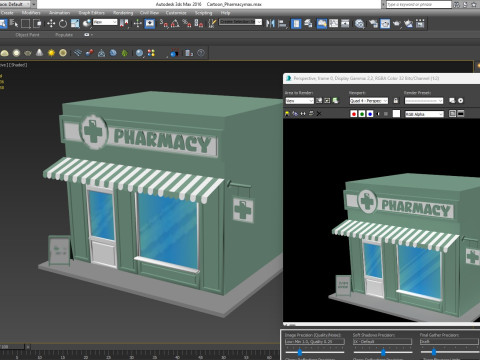Click the Render in Cloud filmstrip icon
The width and height of the screenshot is (480, 360).
(x=420, y=23)
